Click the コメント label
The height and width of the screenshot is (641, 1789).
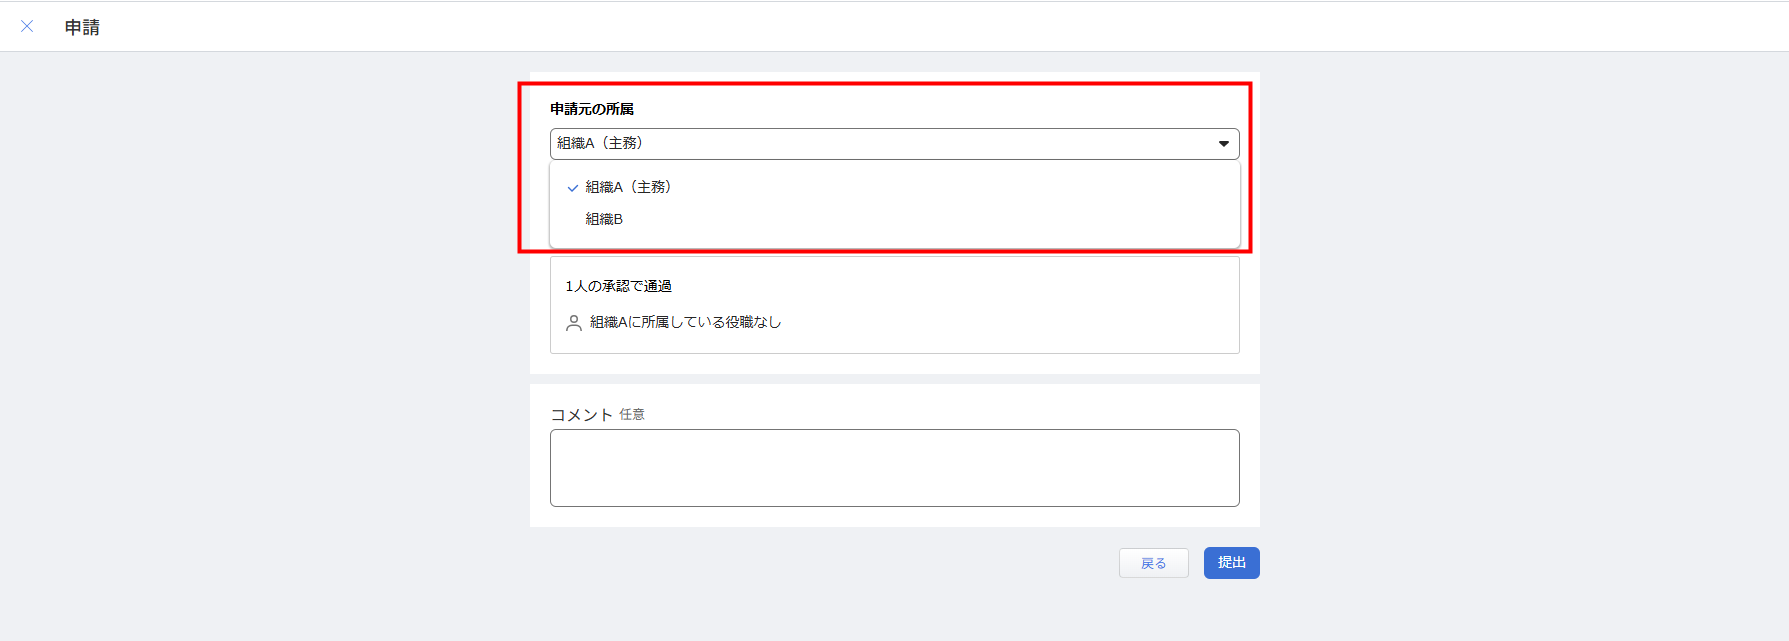point(581,415)
